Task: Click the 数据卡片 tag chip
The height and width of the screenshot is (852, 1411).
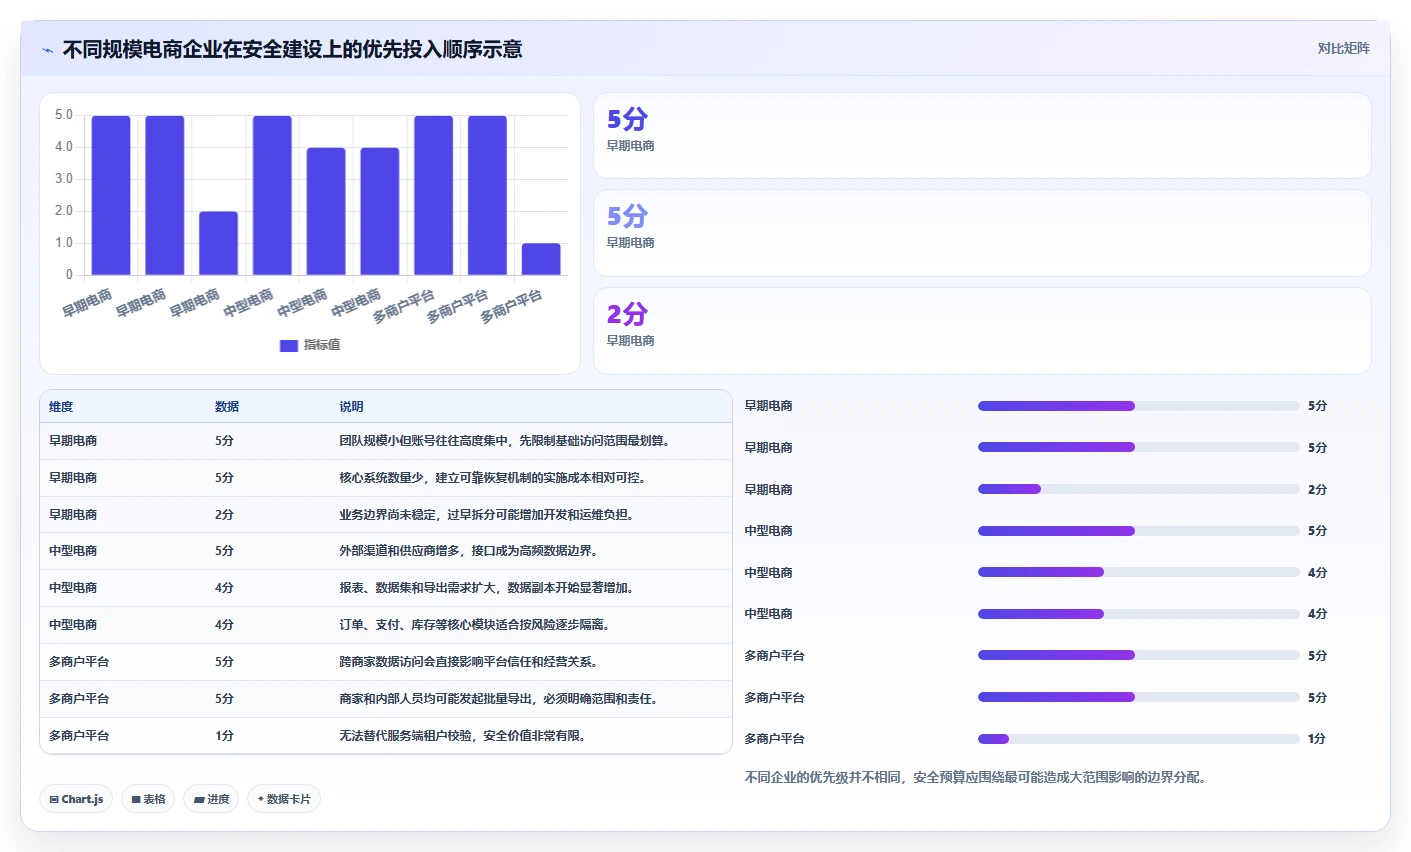Action: 284,799
